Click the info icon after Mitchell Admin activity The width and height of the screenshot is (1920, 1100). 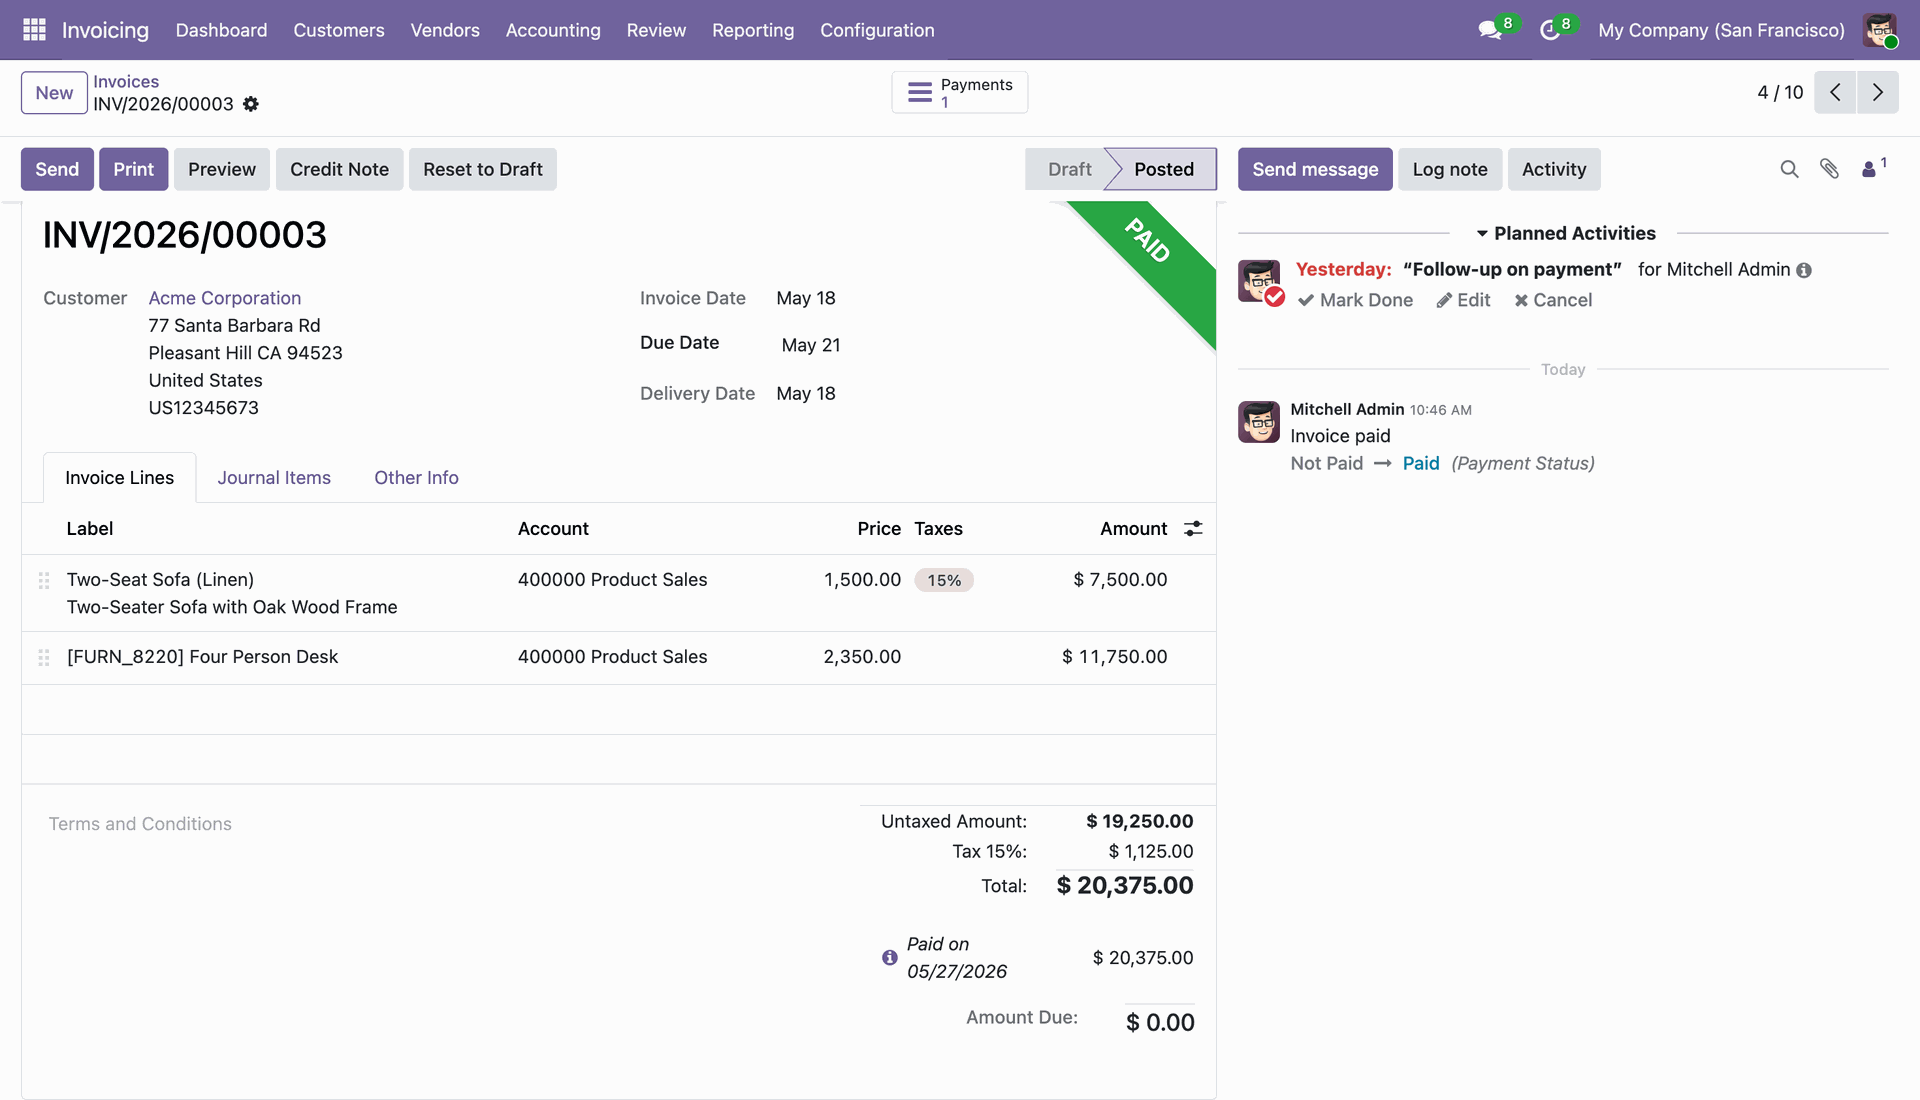pyautogui.click(x=1804, y=270)
